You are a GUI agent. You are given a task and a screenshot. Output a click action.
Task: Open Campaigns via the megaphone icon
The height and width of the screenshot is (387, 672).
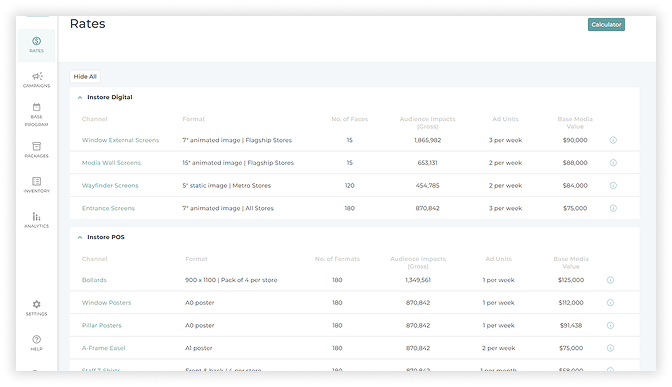[37, 76]
